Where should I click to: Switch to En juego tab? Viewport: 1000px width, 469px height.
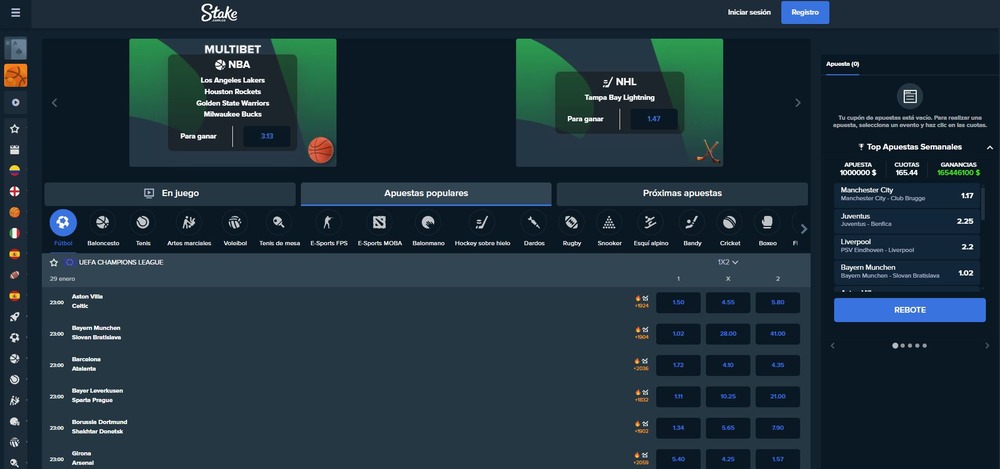(170, 193)
